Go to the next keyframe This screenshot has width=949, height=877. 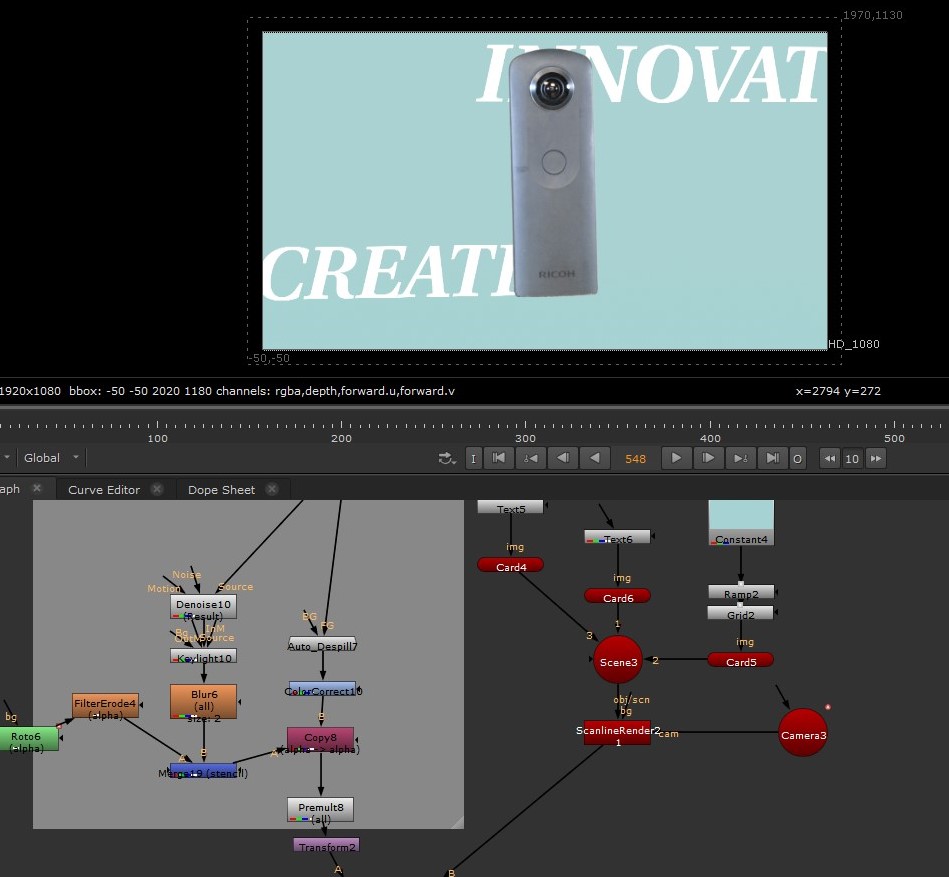740,458
